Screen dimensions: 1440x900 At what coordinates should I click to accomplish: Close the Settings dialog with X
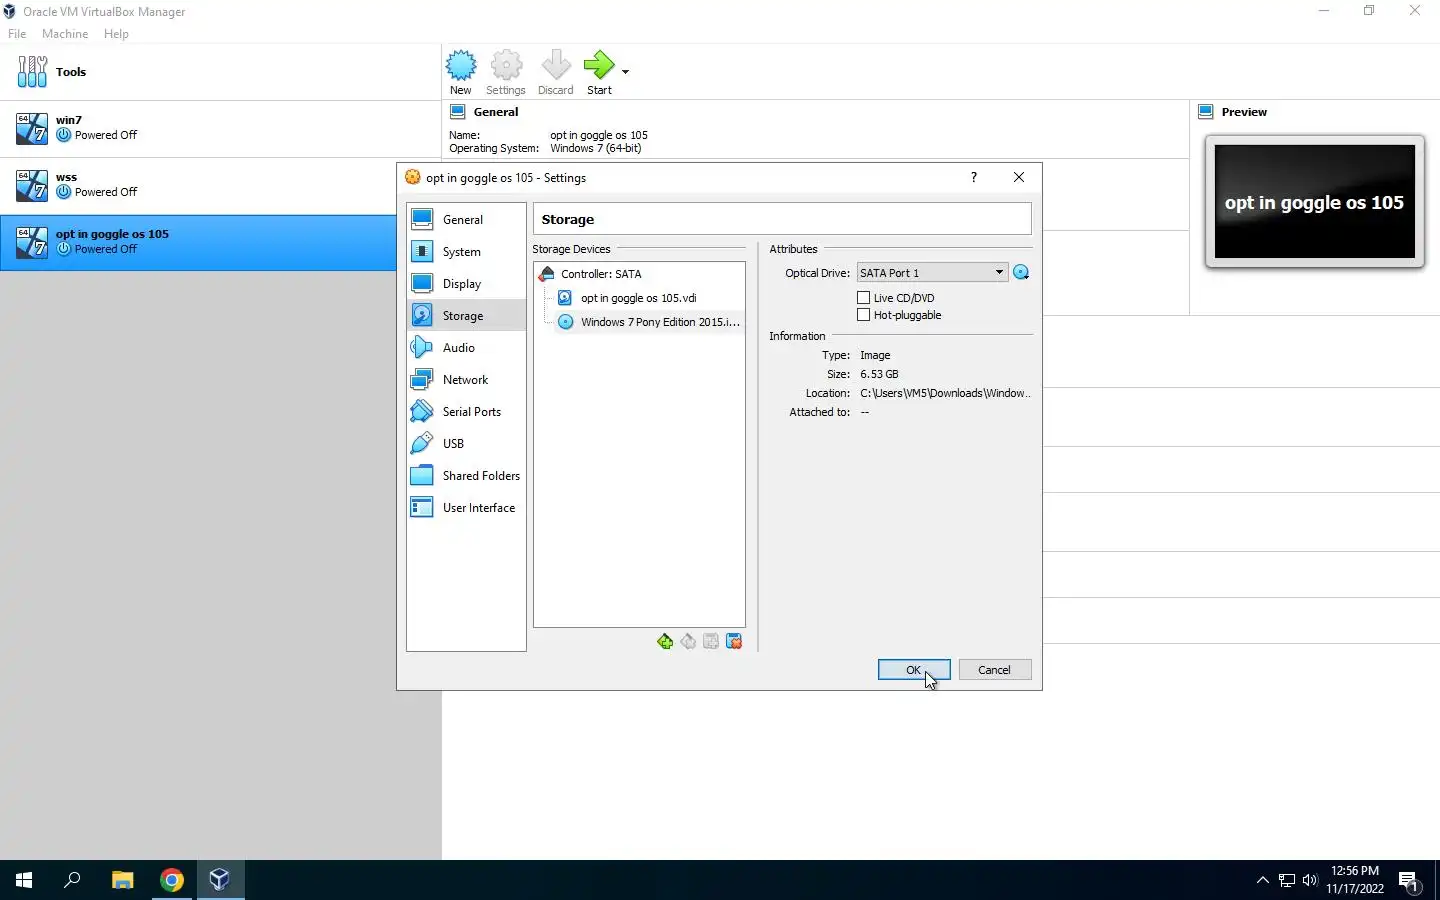pos(1019,177)
